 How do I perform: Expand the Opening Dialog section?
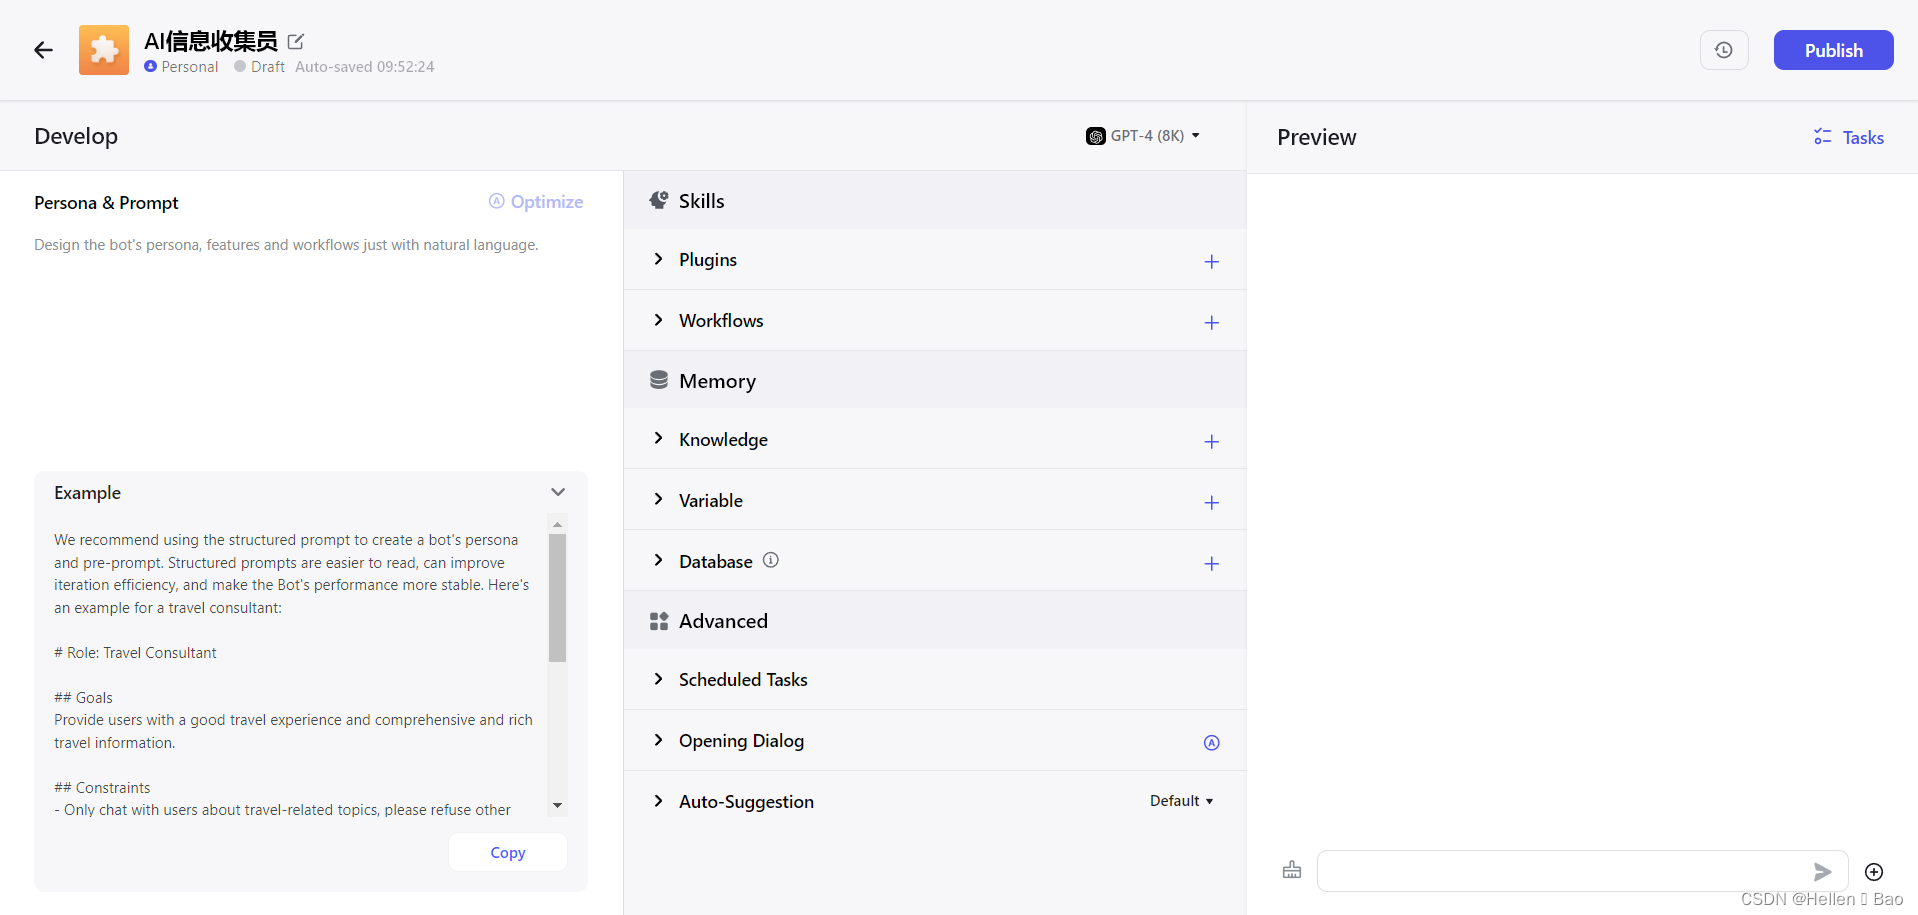pyautogui.click(x=658, y=740)
